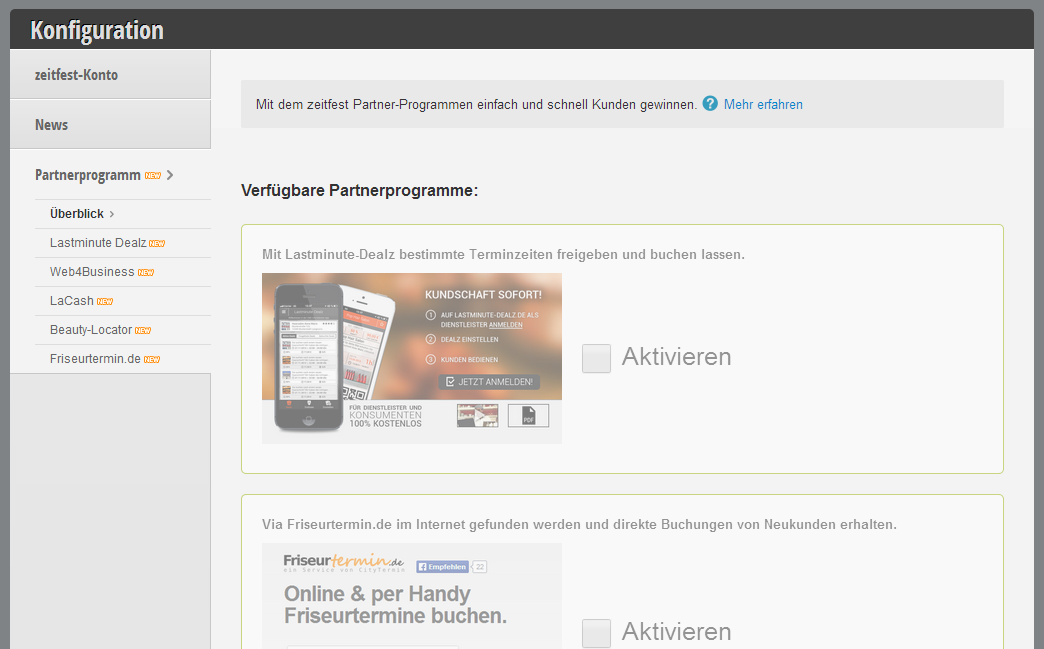Click the Konfiguration title
This screenshot has height=649, width=1044.
pyautogui.click(x=97, y=30)
